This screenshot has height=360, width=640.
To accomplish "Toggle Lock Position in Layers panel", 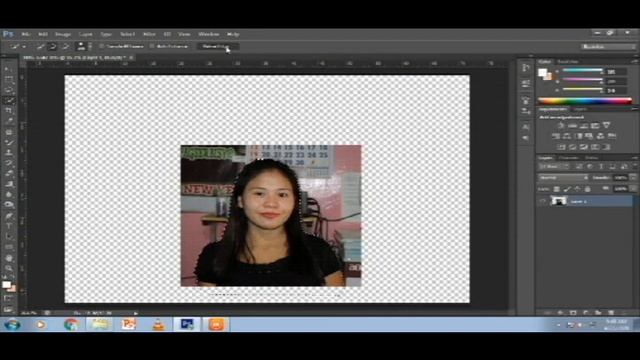I will (577, 189).
